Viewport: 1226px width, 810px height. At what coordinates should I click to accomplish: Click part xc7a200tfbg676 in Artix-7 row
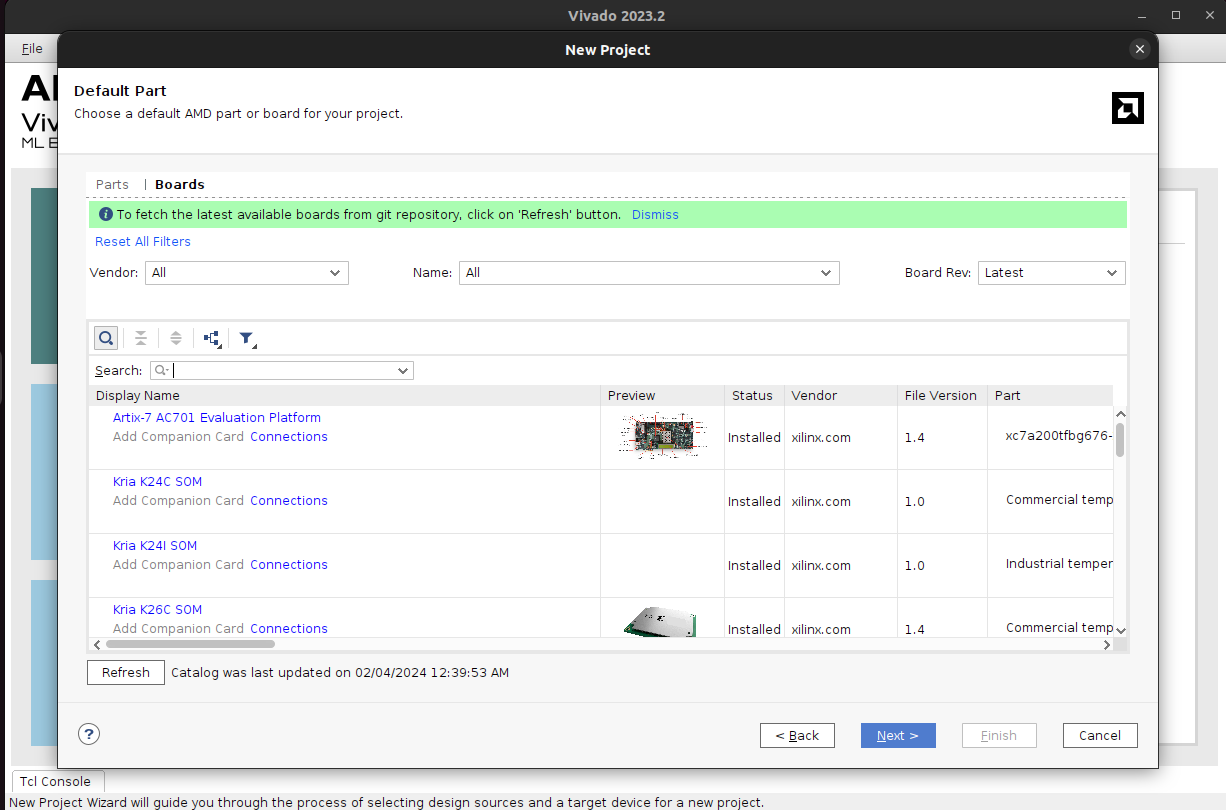[1059, 436]
